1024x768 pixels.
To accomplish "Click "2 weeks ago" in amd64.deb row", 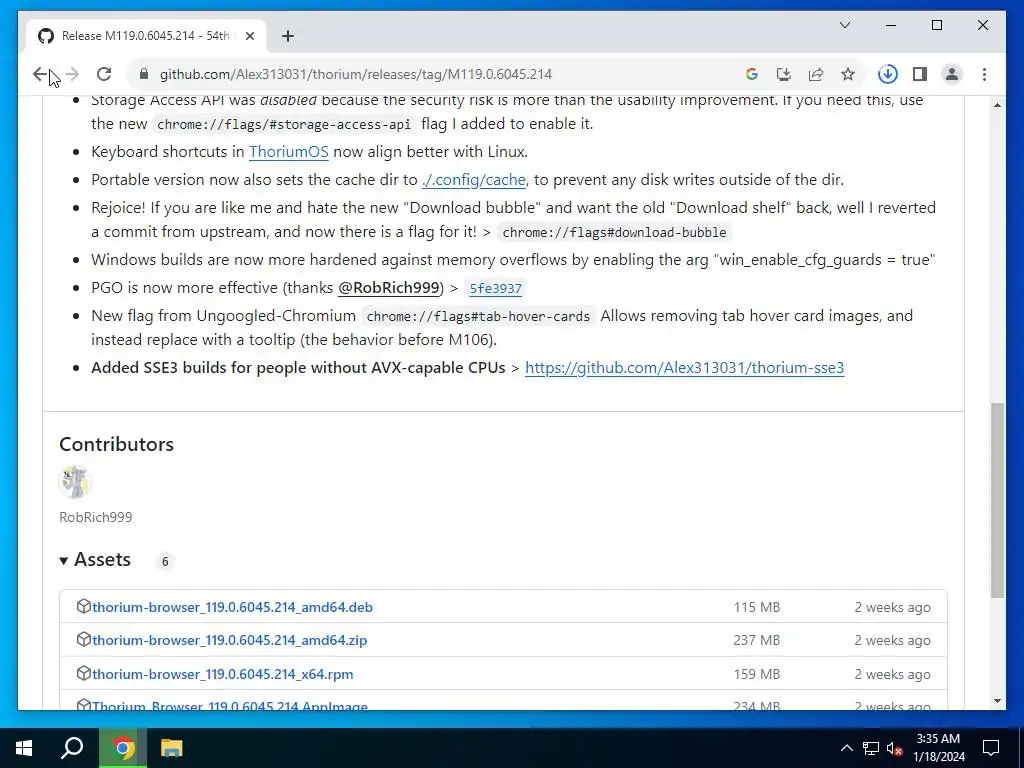I will (x=892, y=607).
